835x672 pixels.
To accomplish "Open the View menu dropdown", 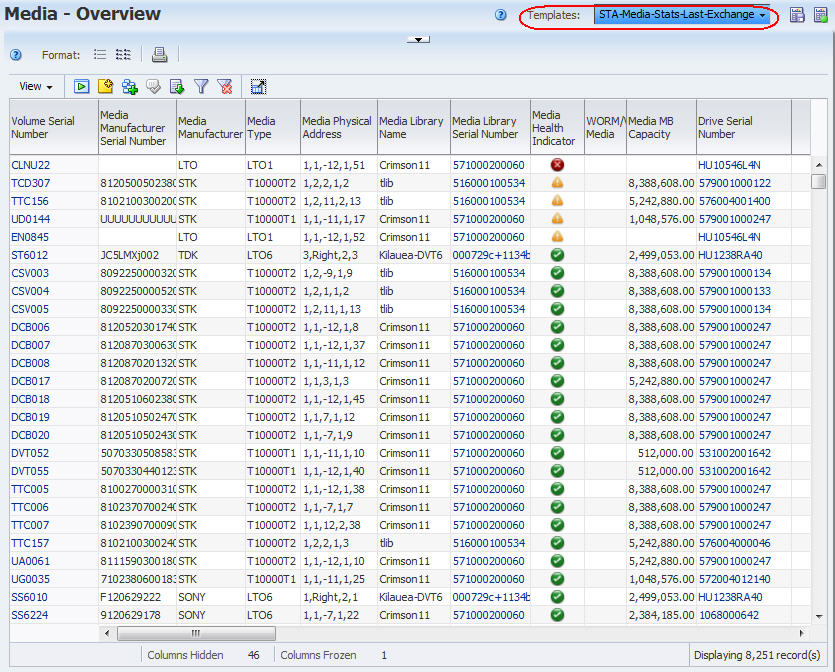I will pos(36,86).
